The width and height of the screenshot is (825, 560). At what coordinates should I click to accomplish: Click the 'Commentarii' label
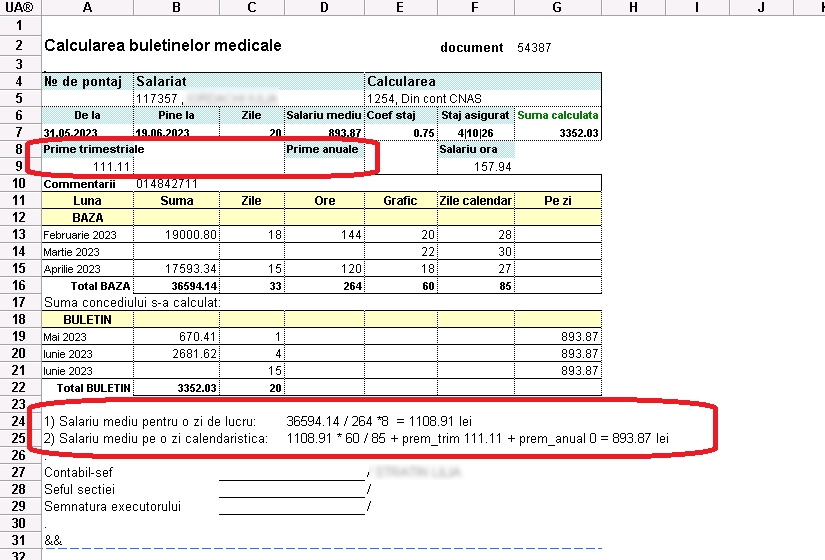click(79, 184)
